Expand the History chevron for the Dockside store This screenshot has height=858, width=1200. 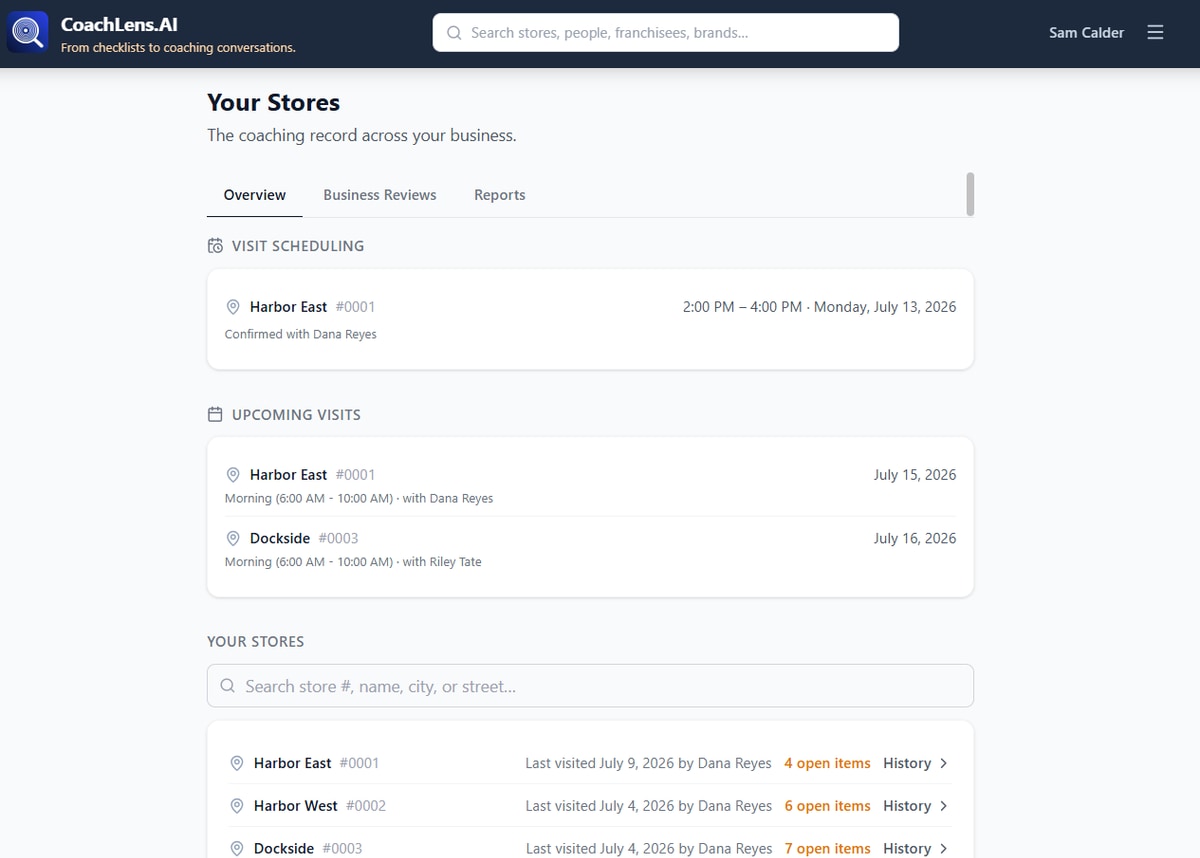[x=944, y=849]
